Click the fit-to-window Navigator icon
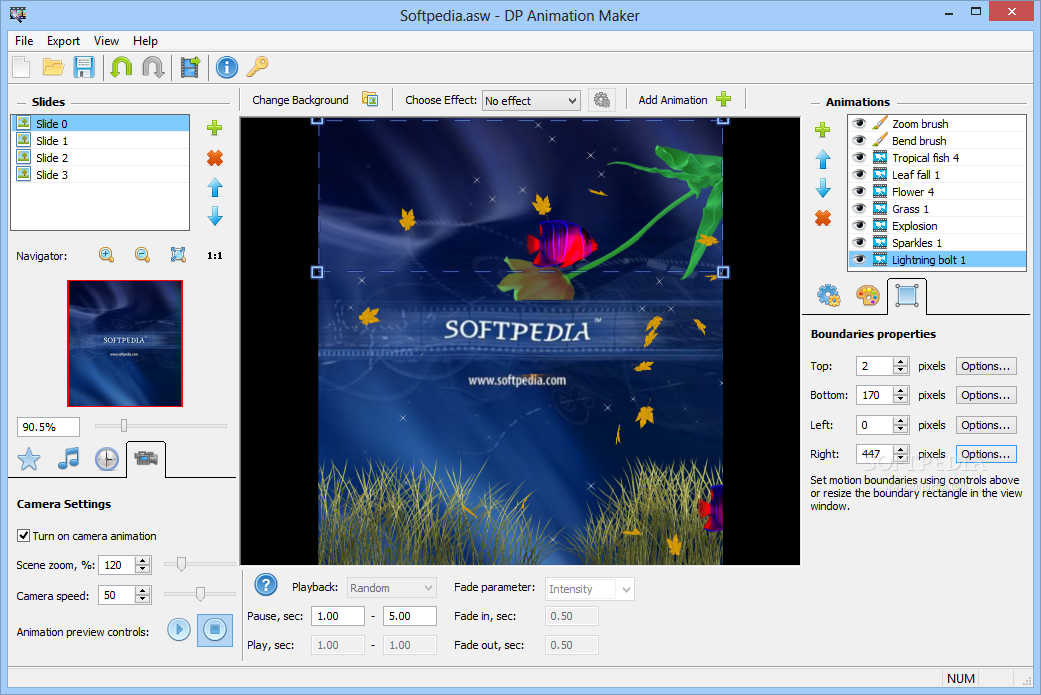 pyautogui.click(x=178, y=255)
